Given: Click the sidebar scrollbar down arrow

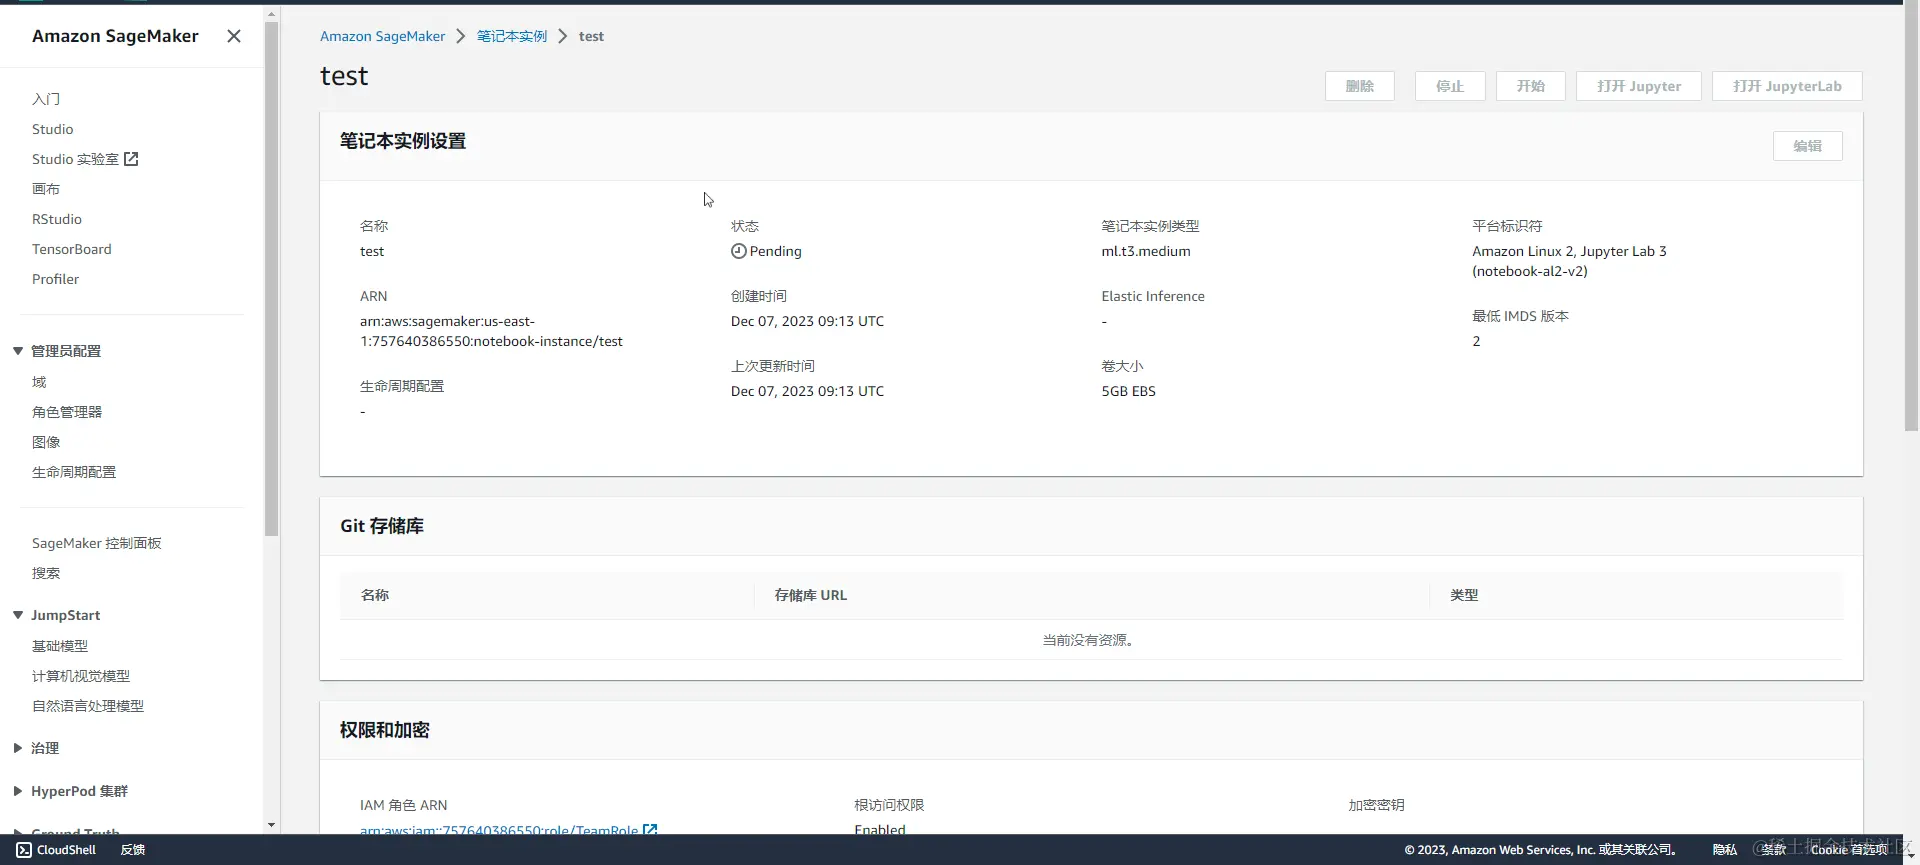Looking at the screenshot, I should tap(272, 825).
